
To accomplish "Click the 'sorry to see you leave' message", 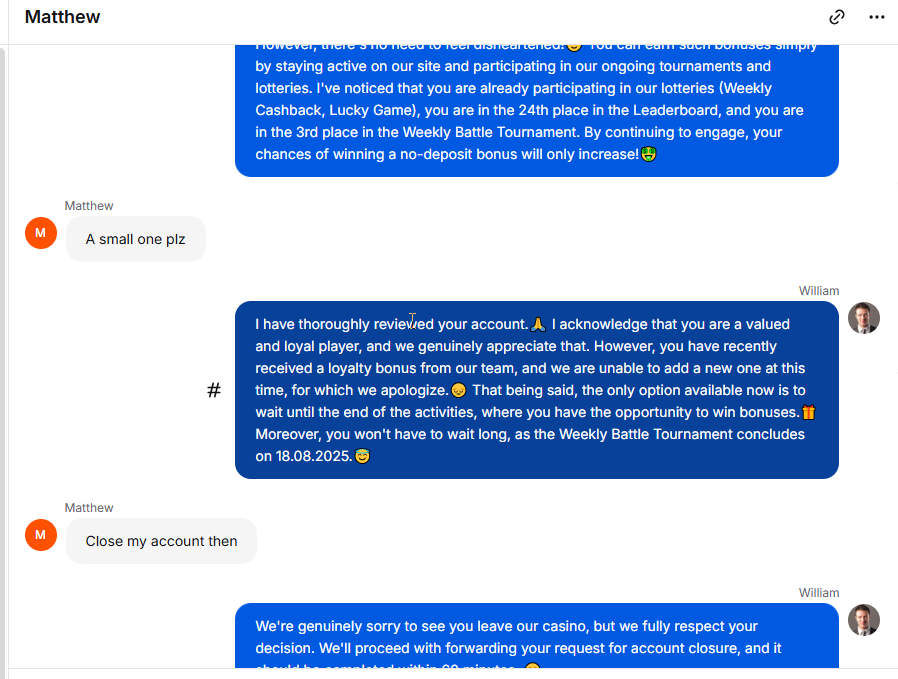I will (x=537, y=635).
